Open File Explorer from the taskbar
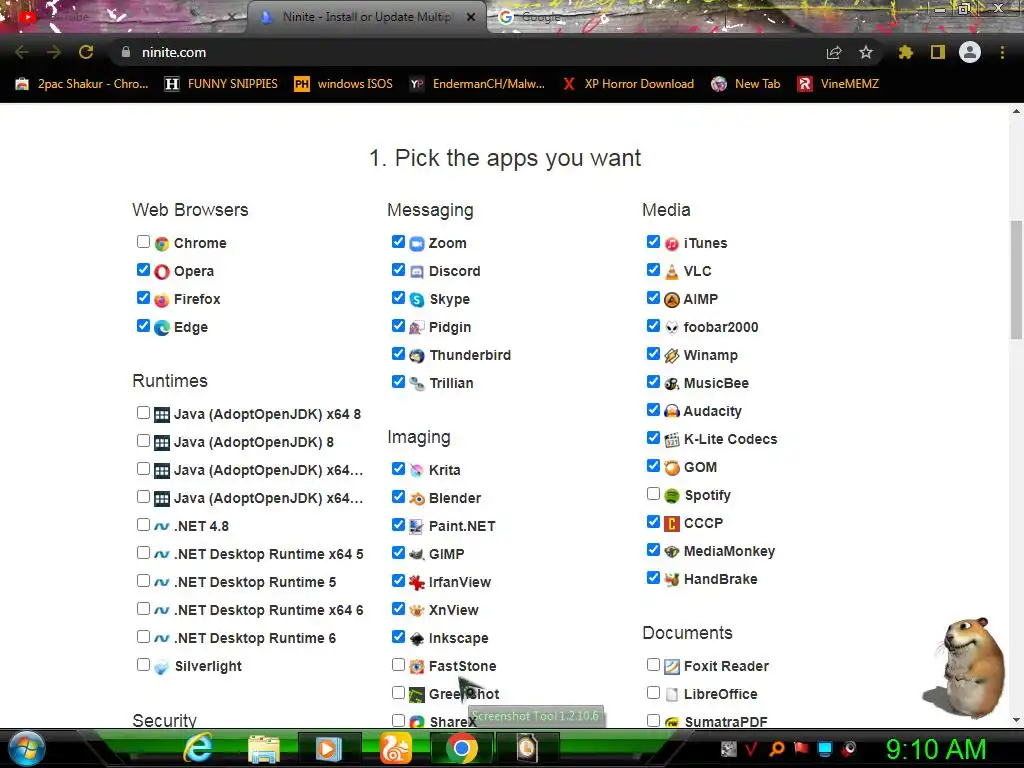 tap(264, 749)
